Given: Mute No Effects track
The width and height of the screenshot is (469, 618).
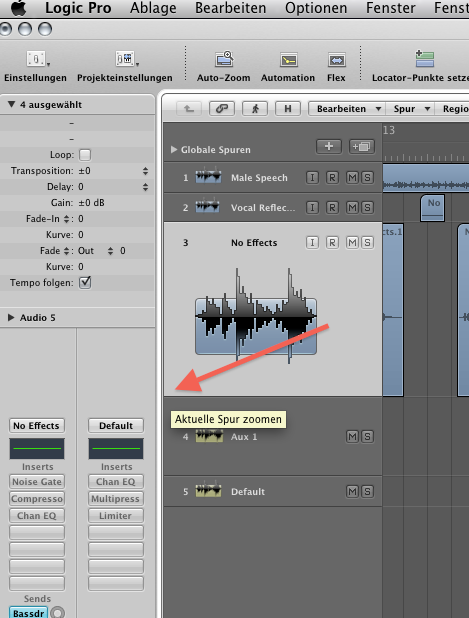Looking at the screenshot, I should tap(352, 242).
